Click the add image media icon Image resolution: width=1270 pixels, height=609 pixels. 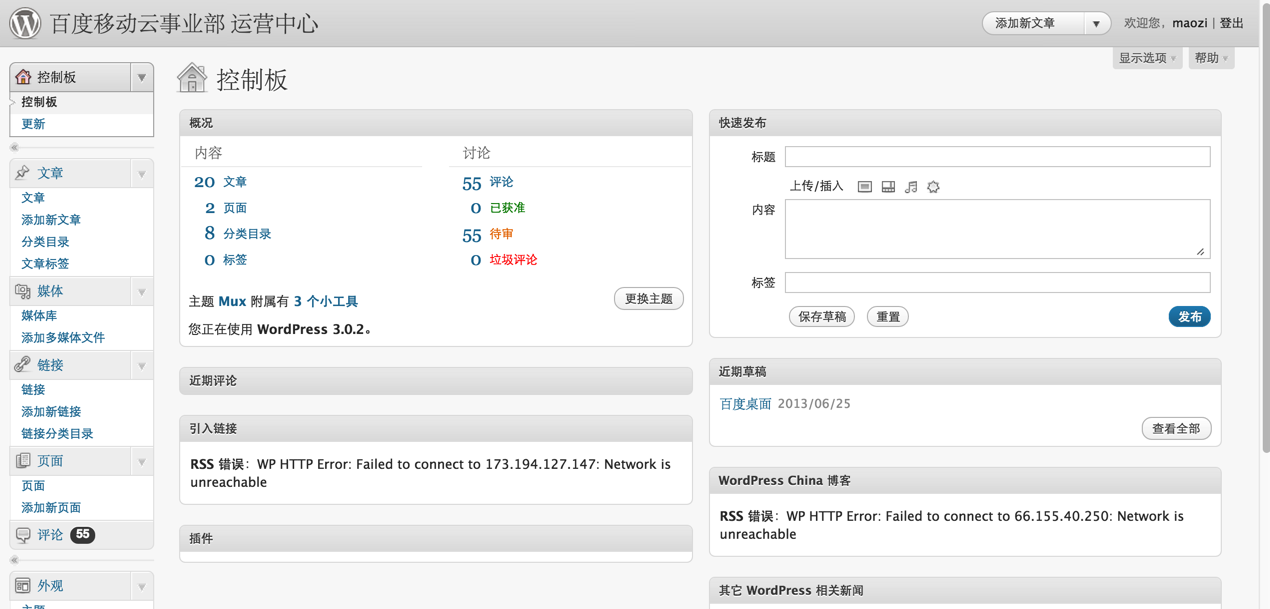(865, 187)
